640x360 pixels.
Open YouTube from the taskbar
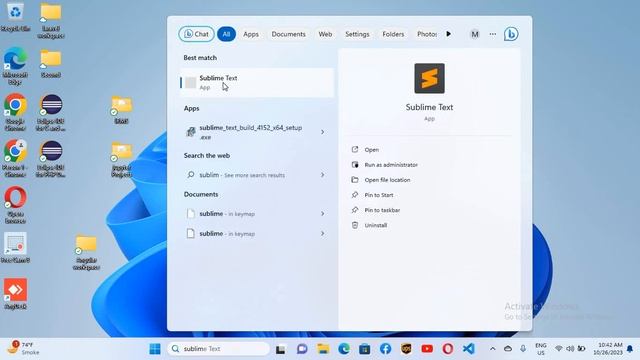(x=427, y=349)
